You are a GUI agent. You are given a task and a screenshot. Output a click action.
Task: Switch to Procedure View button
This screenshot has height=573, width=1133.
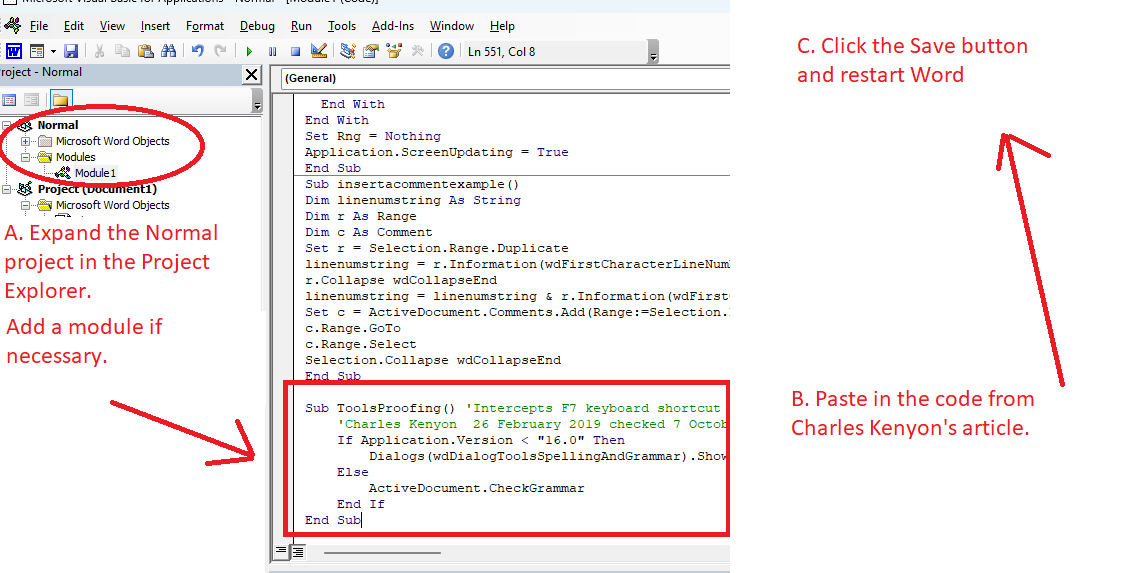pos(281,552)
